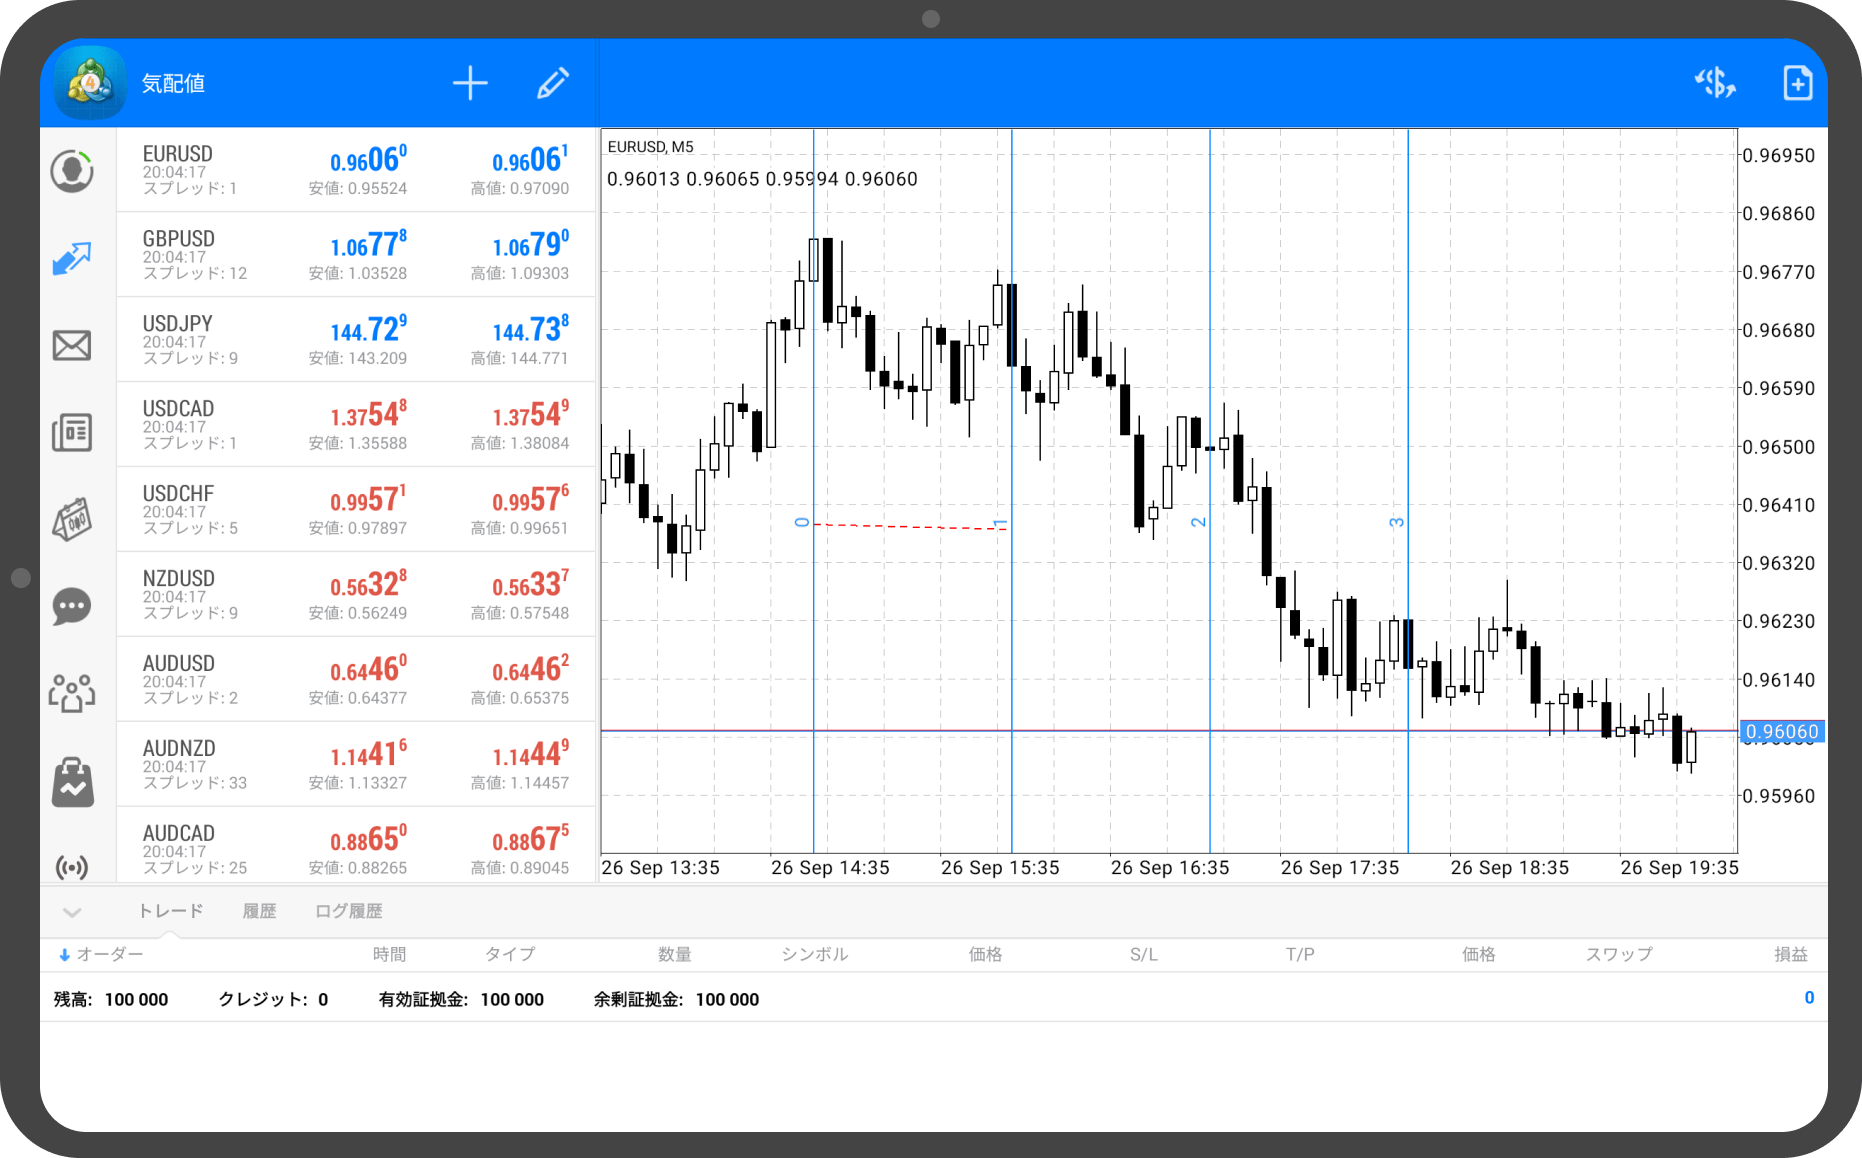Click the 0.96060 current price label

[x=1782, y=732]
